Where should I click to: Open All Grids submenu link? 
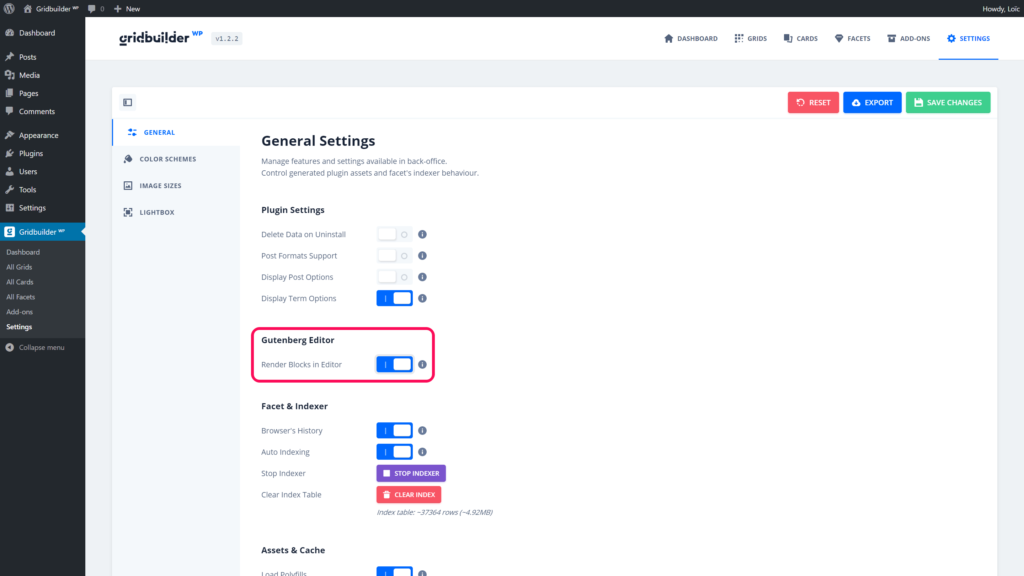(19, 267)
